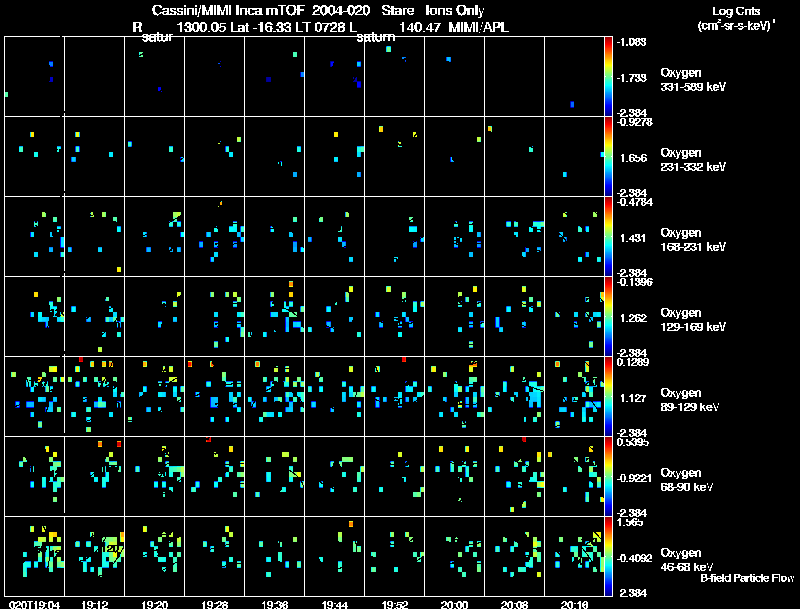The image size is (800, 609).
Task: Open the Oxygen 89-129 keV panel at 20:00
Action: click(454, 396)
